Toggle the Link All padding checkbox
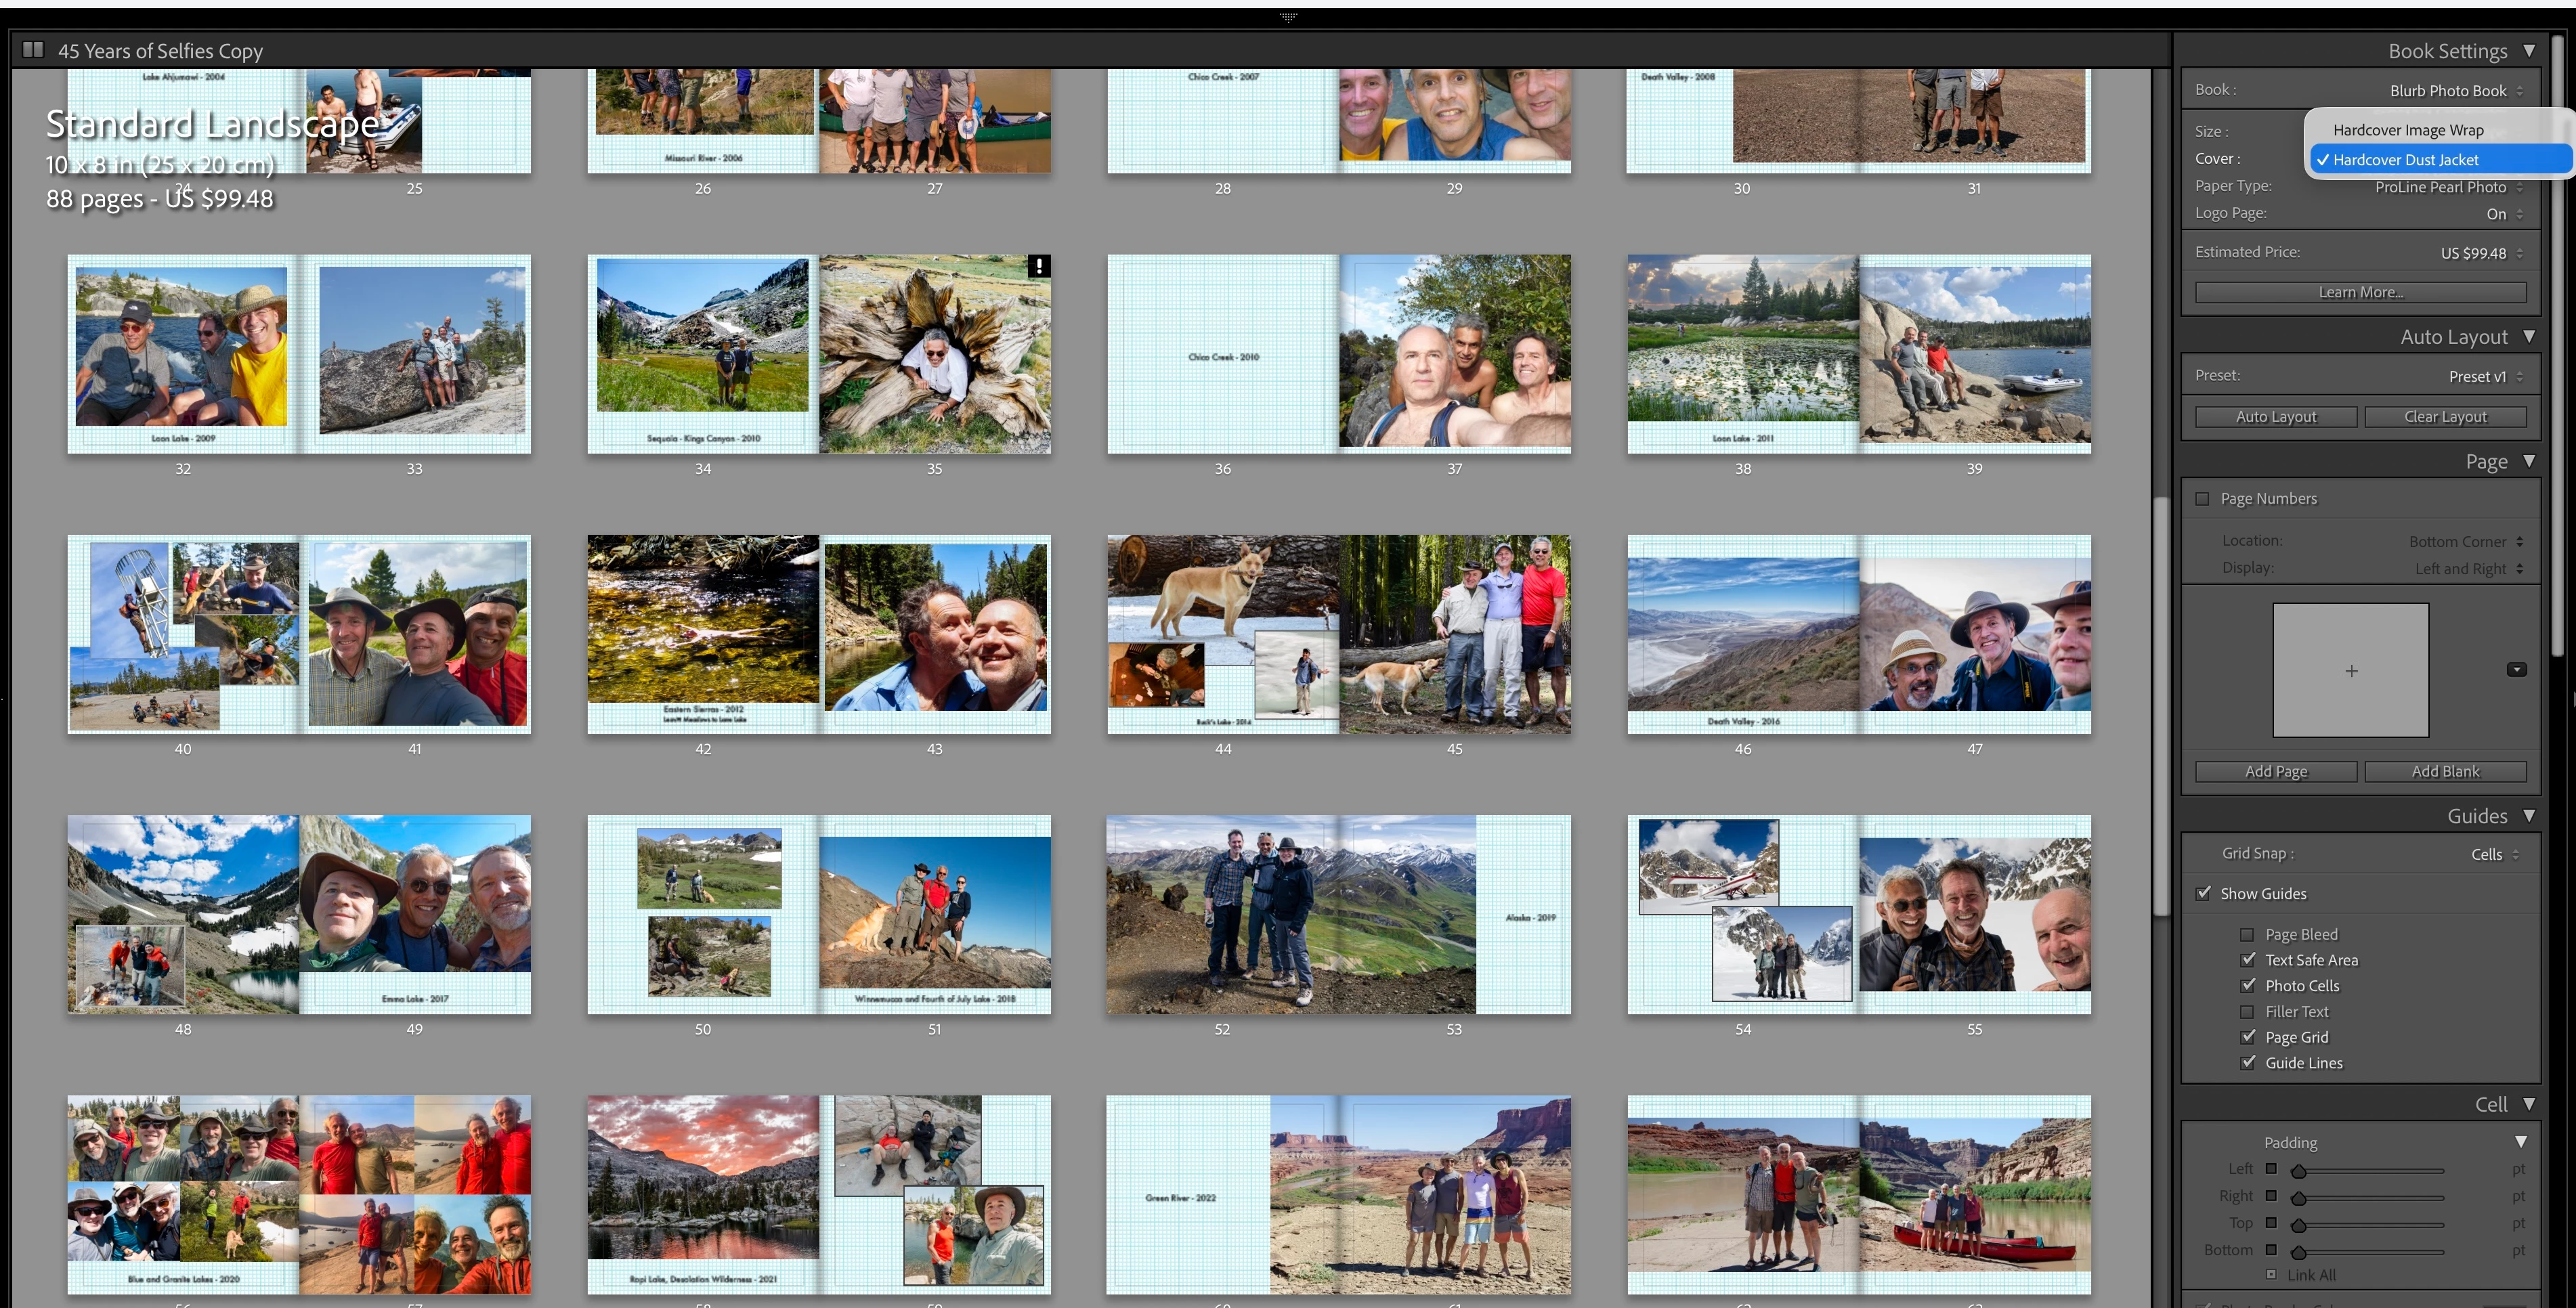Viewport: 2576px width, 1308px height. pos(2271,1275)
